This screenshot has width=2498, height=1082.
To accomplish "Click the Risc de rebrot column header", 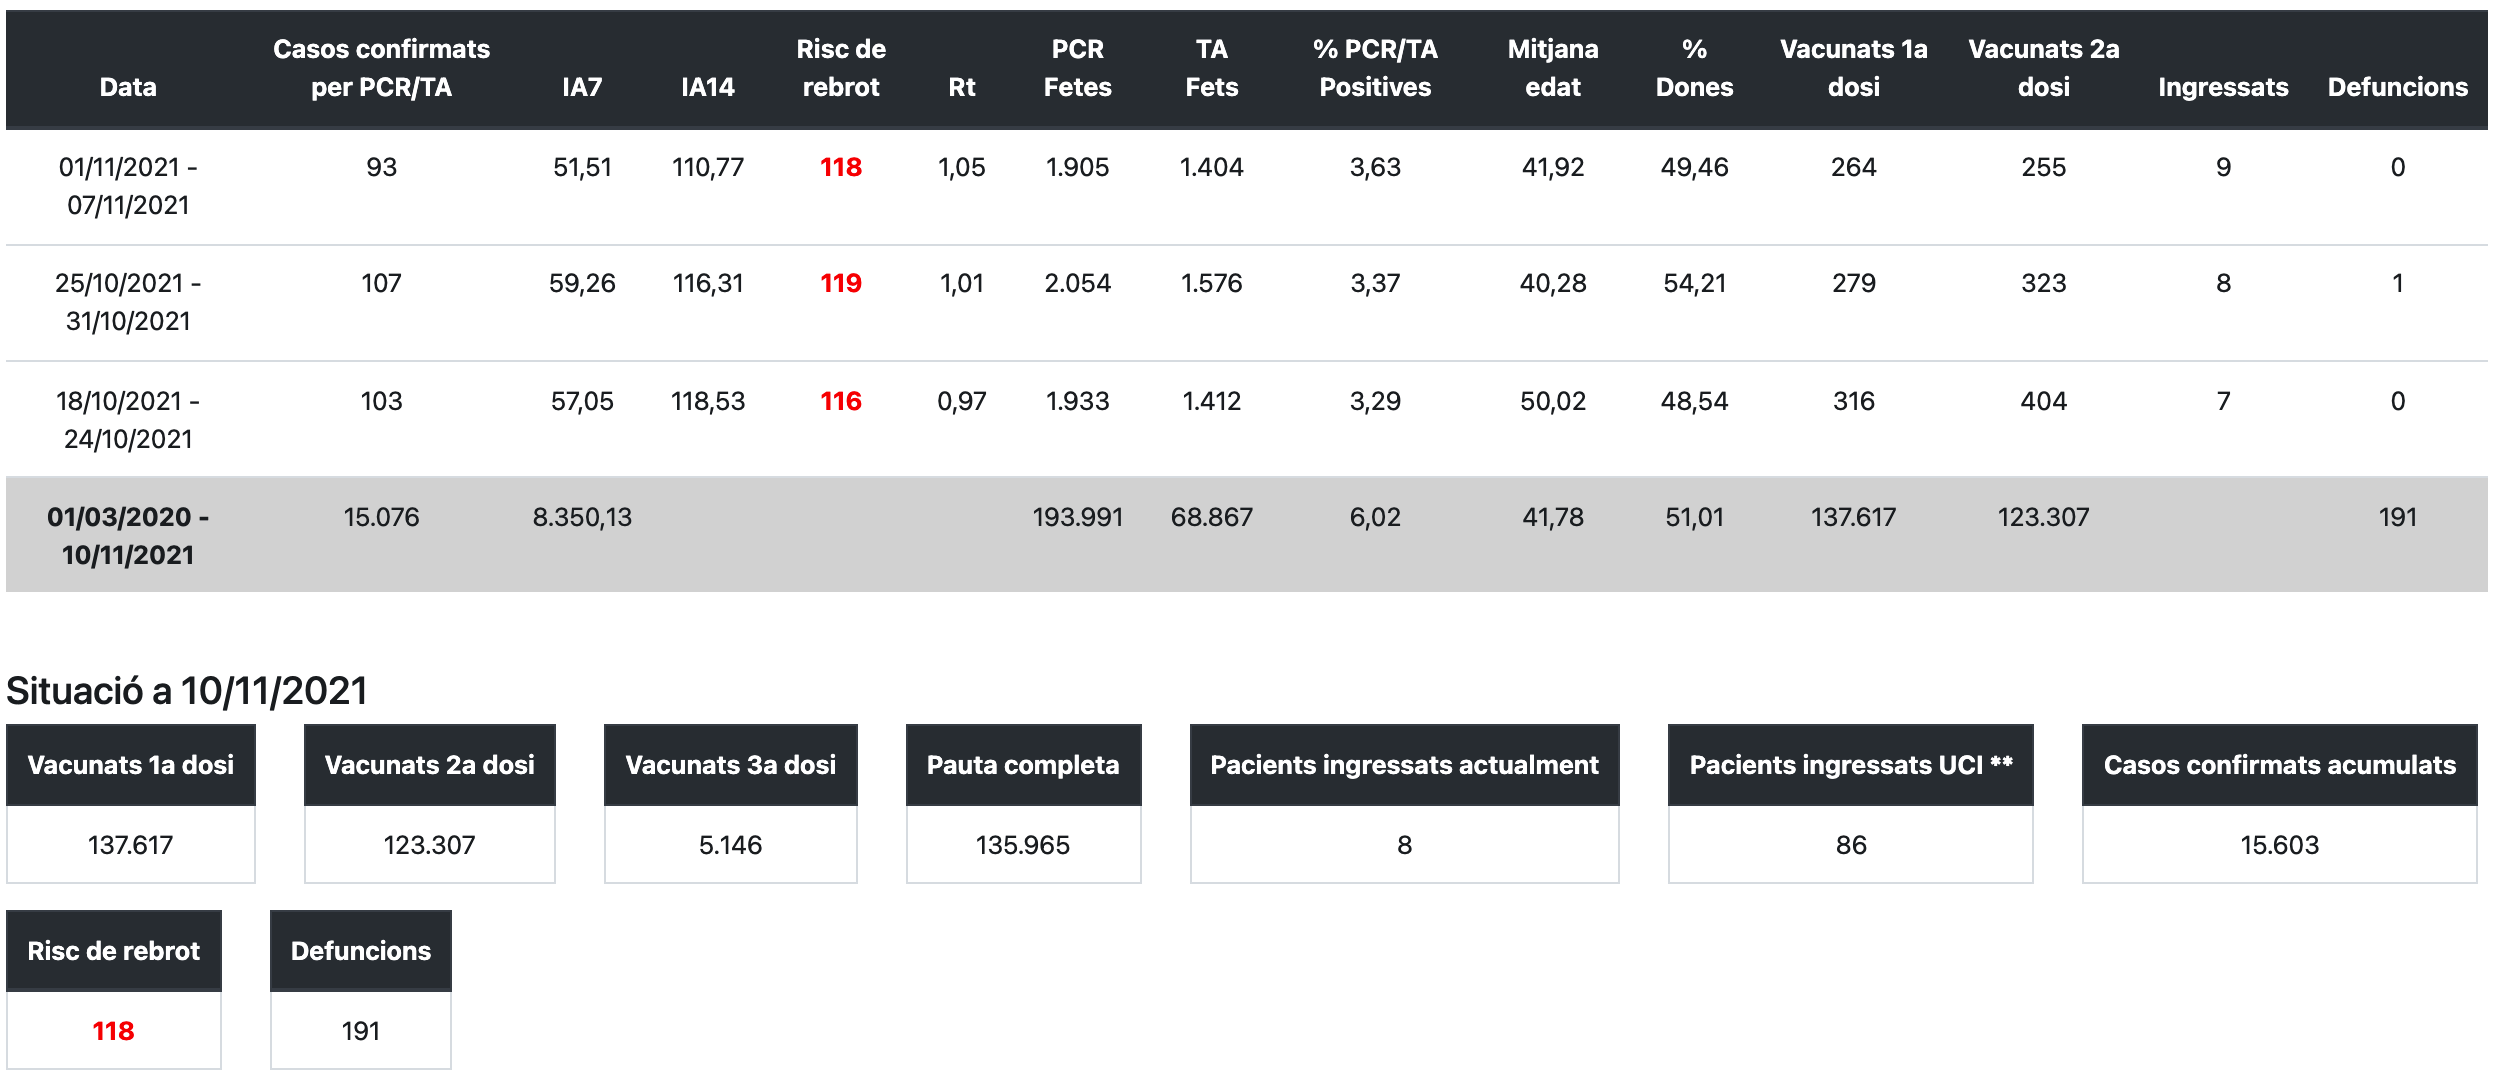I will click(x=840, y=68).
